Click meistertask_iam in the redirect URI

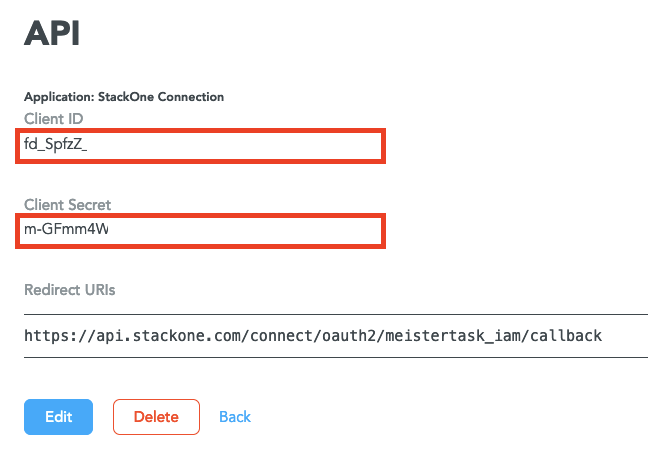[453, 336]
